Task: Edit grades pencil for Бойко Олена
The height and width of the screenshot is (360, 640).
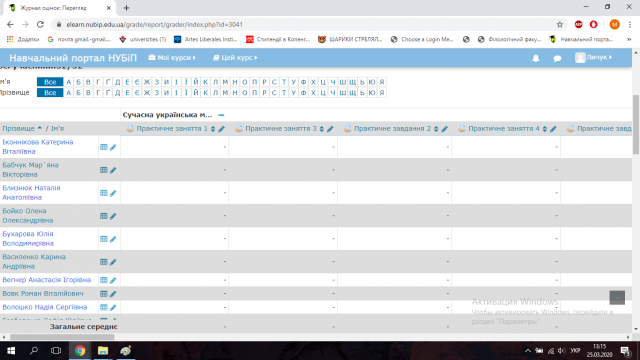Action: click(x=113, y=216)
